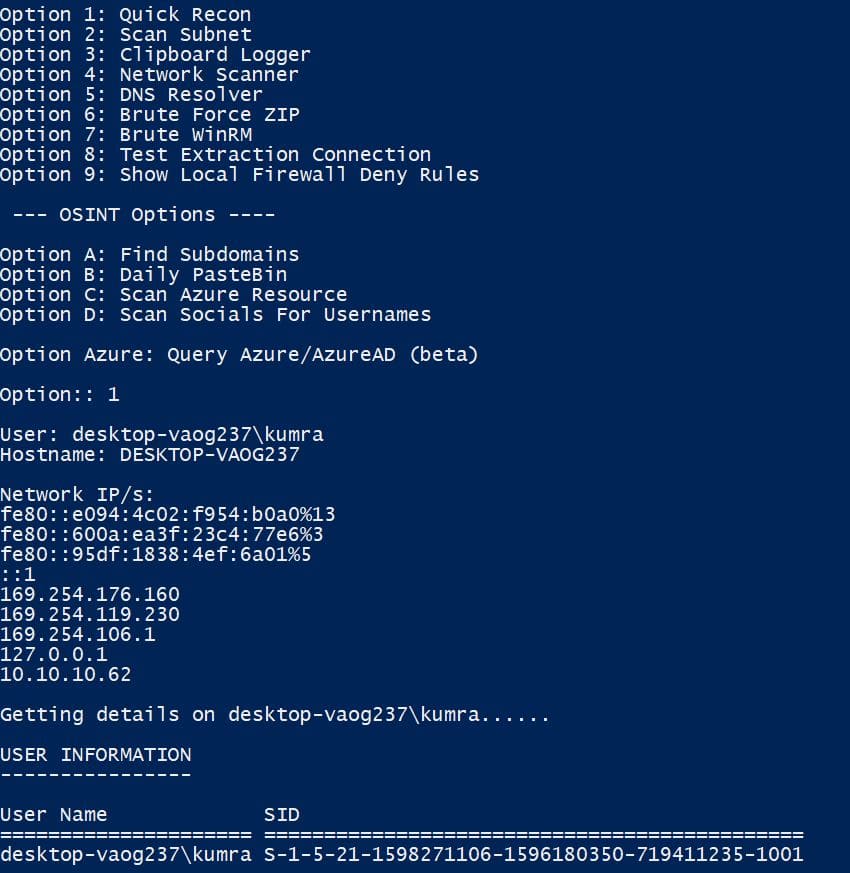
Task: Select the 'Scan Socials For Usernames' entry
Action: [x=215, y=315]
